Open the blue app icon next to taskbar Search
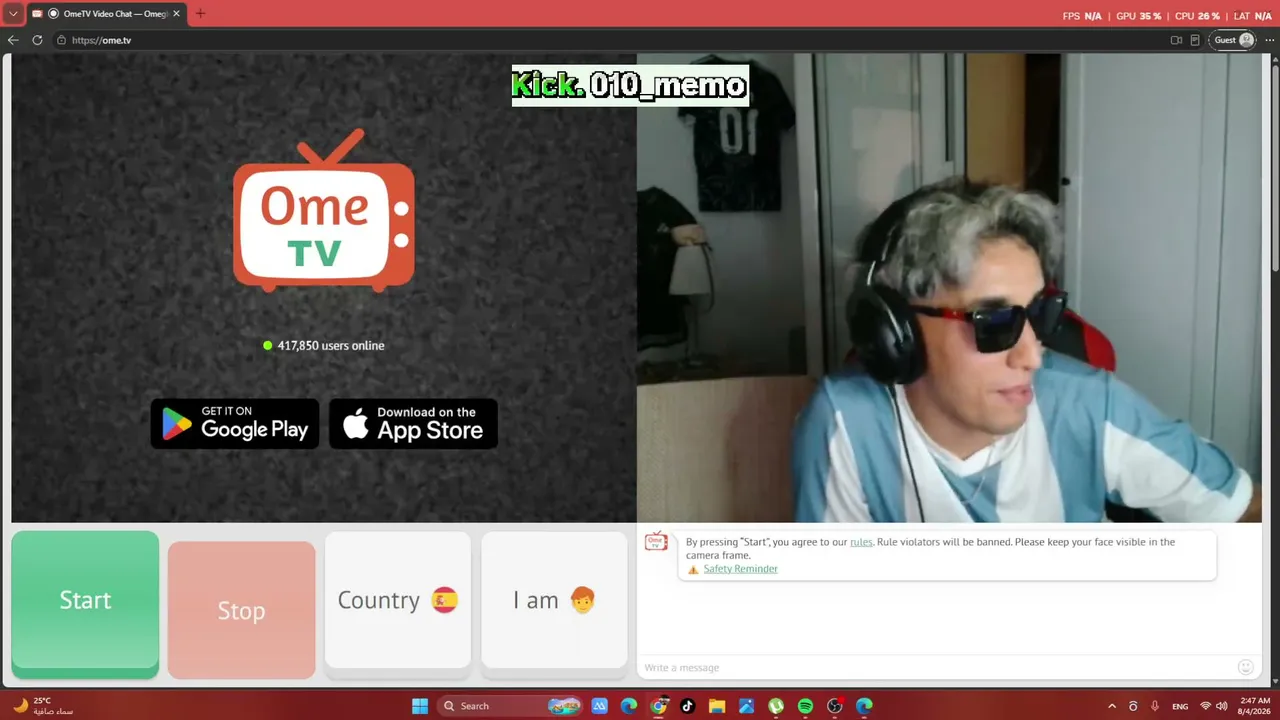The width and height of the screenshot is (1280, 720). pos(599,706)
